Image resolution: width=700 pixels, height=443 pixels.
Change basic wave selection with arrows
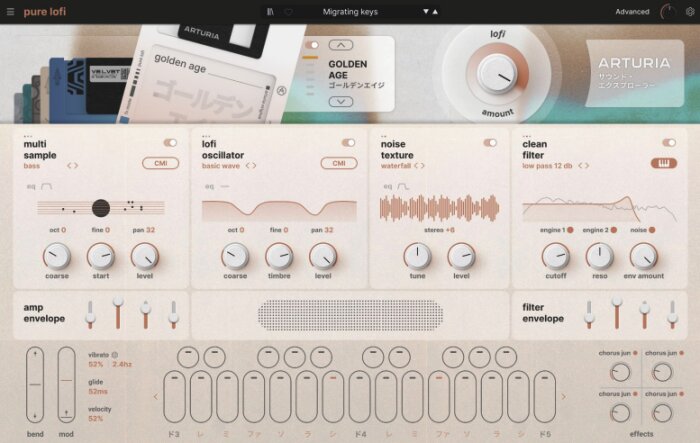pos(251,166)
